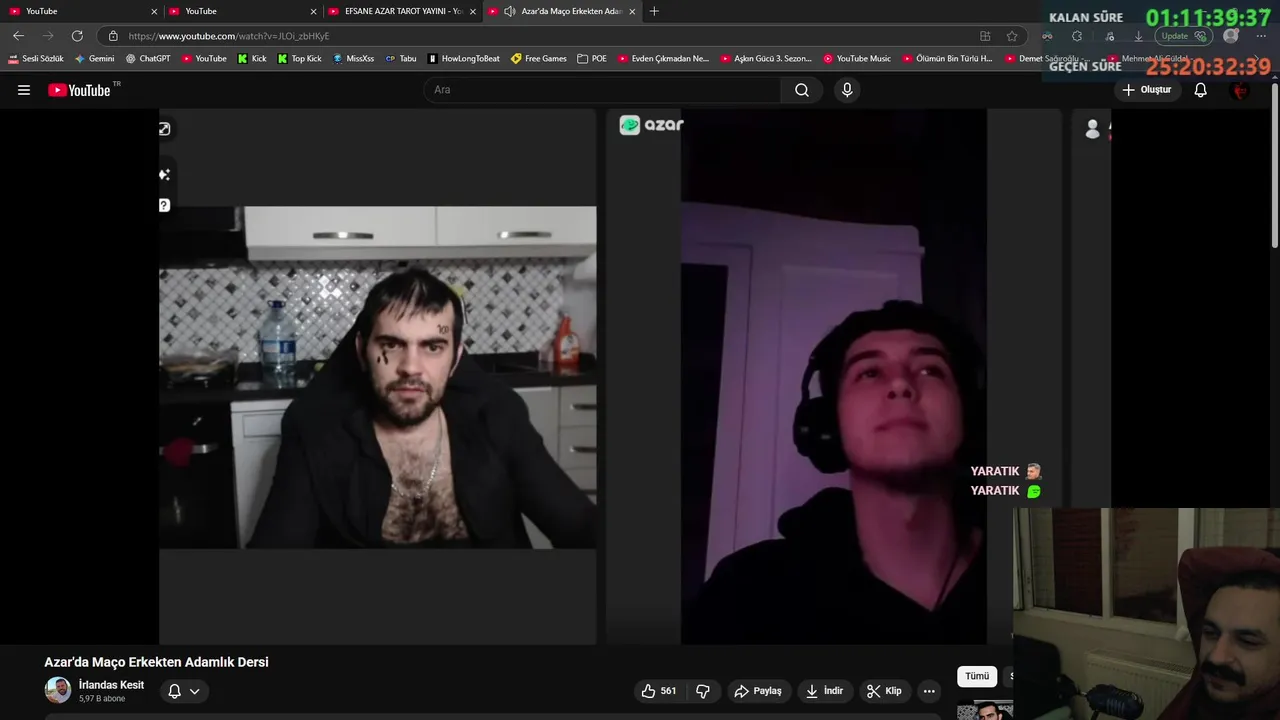1280x720 pixels.
Task: Focus the YouTube Ara search field
Action: tap(604, 90)
